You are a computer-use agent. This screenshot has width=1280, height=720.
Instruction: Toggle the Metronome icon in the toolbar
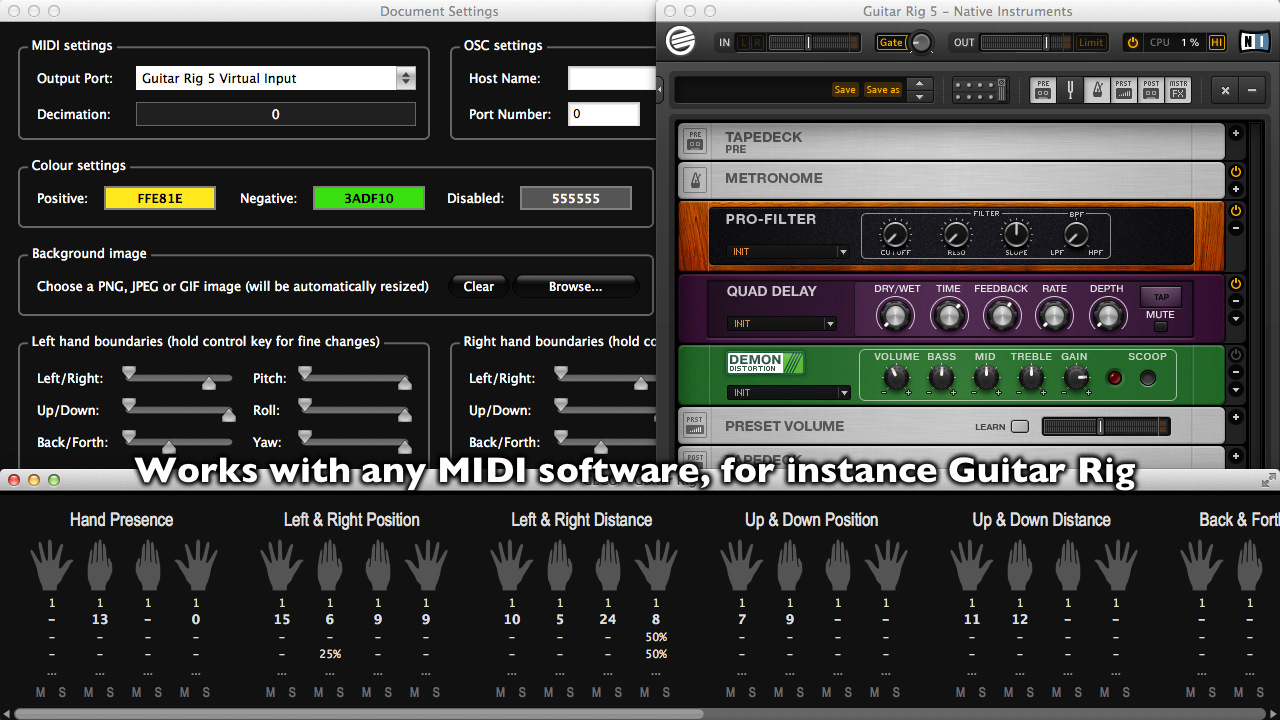1097,90
